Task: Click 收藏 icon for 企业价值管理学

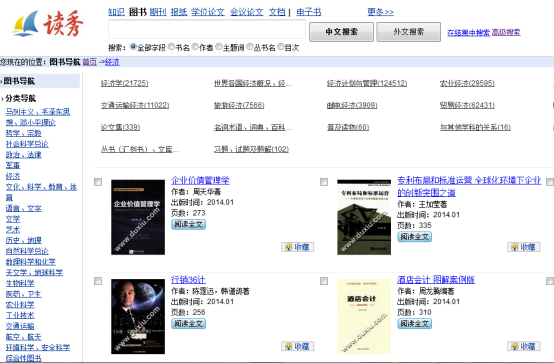Action: pyautogui.click(x=297, y=247)
